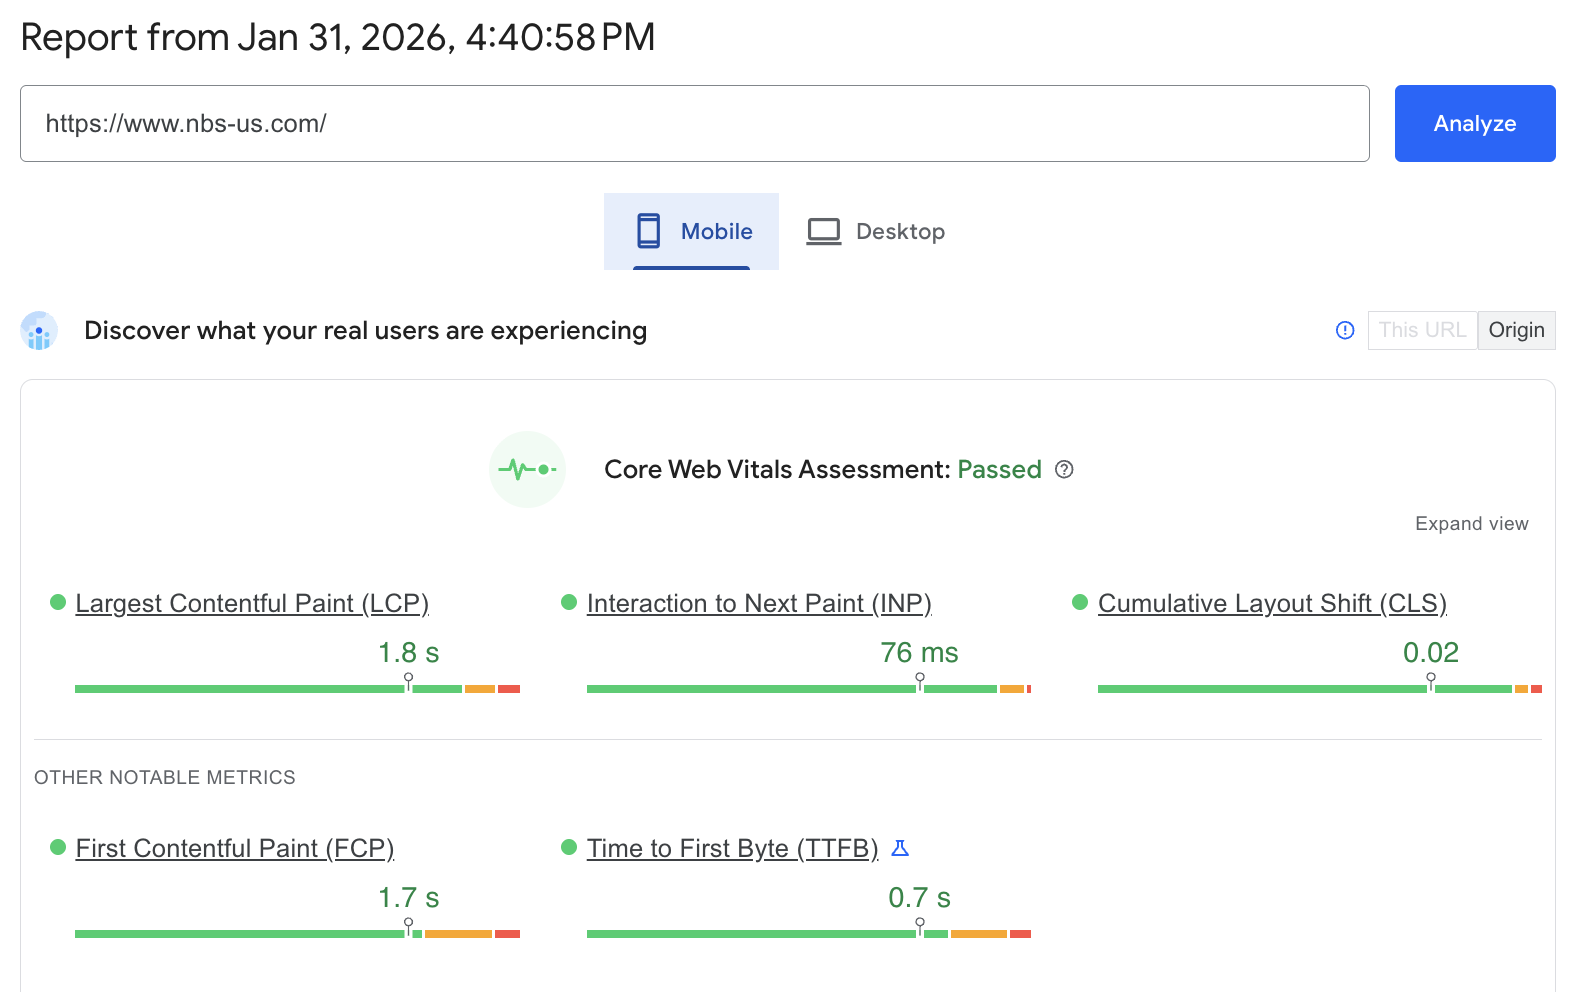Click the CrUX real users logo icon
This screenshot has height=992, width=1582.
(x=38, y=330)
